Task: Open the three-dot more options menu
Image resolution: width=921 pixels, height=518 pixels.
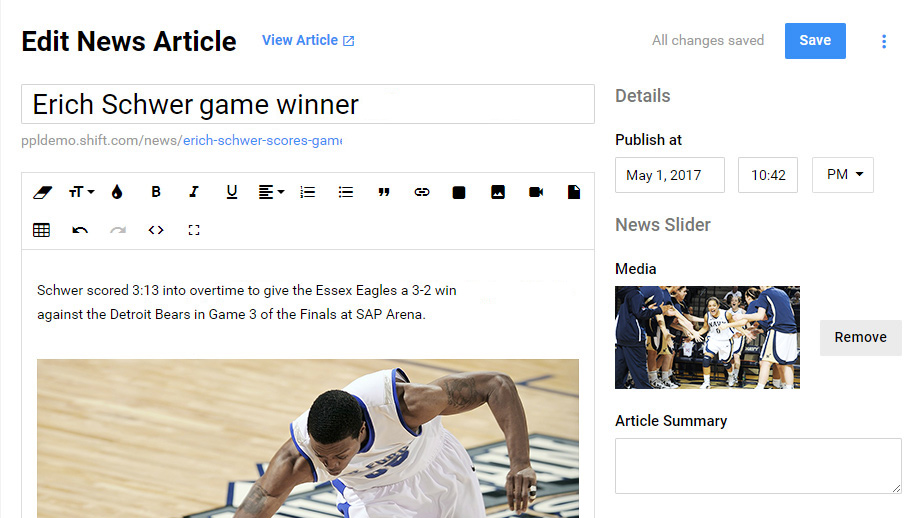Action: pos(884,41)
